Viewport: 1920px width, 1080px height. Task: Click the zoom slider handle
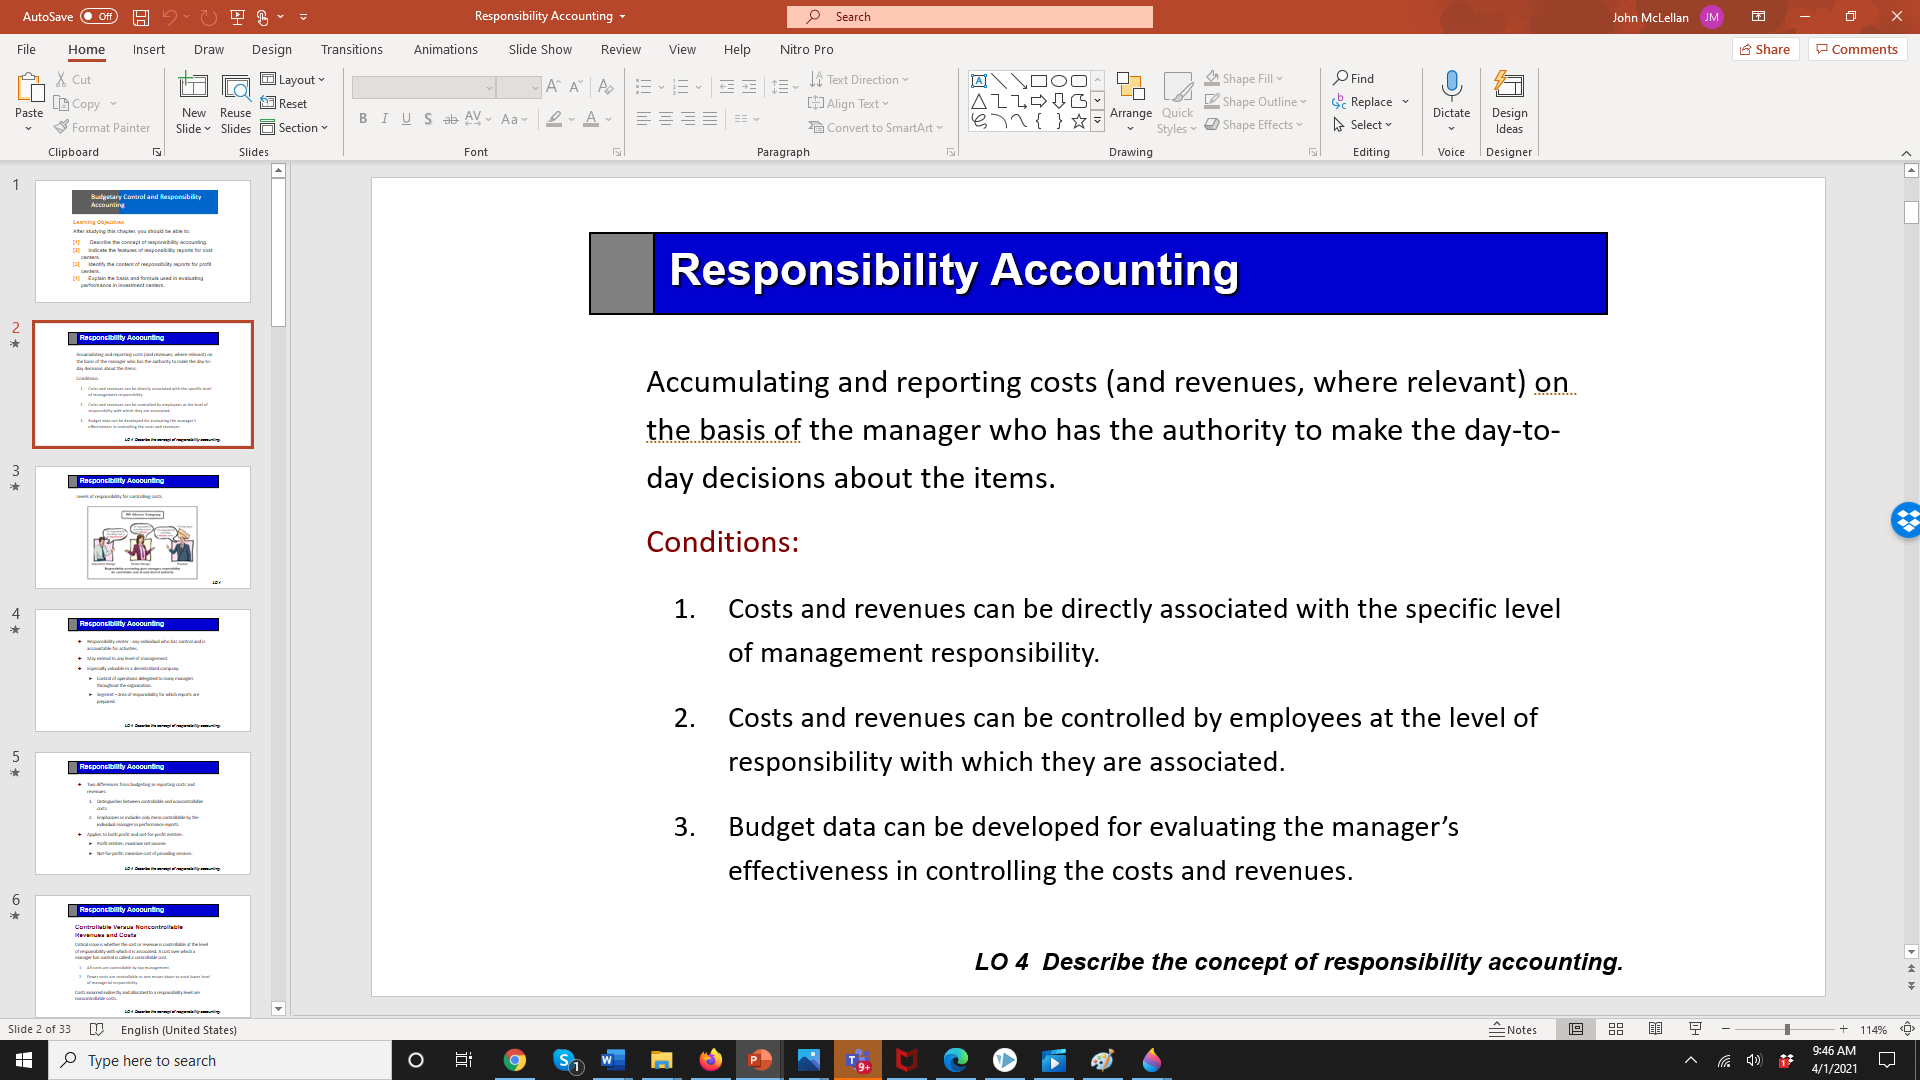click(1787, 1029)
